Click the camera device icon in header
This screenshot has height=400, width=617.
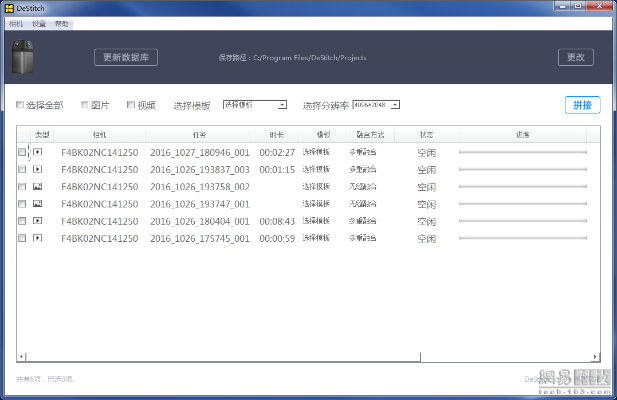23,58
